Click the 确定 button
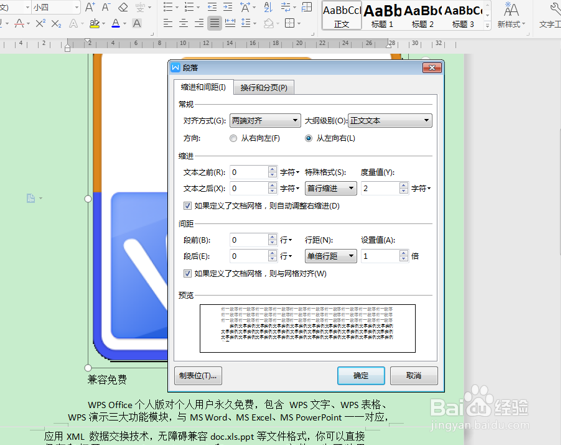The width and height of the screenshot is (561, 445). 361,376
